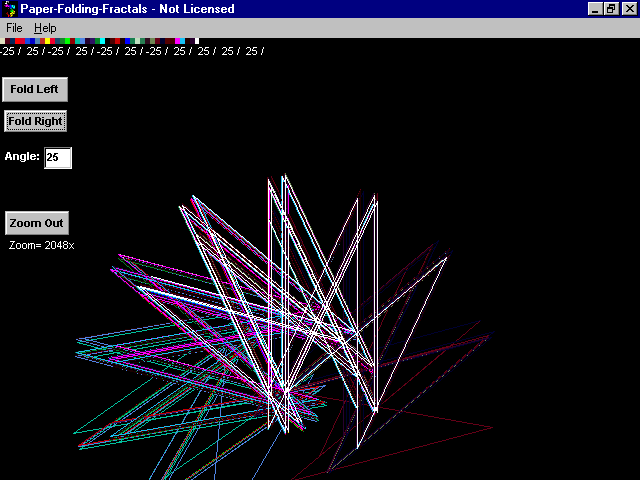Image resolution: width=640 pixels, height=480 pixels.
Task: Close the Paper-Folding-Fractals window
Action: [x=627, y=9]
